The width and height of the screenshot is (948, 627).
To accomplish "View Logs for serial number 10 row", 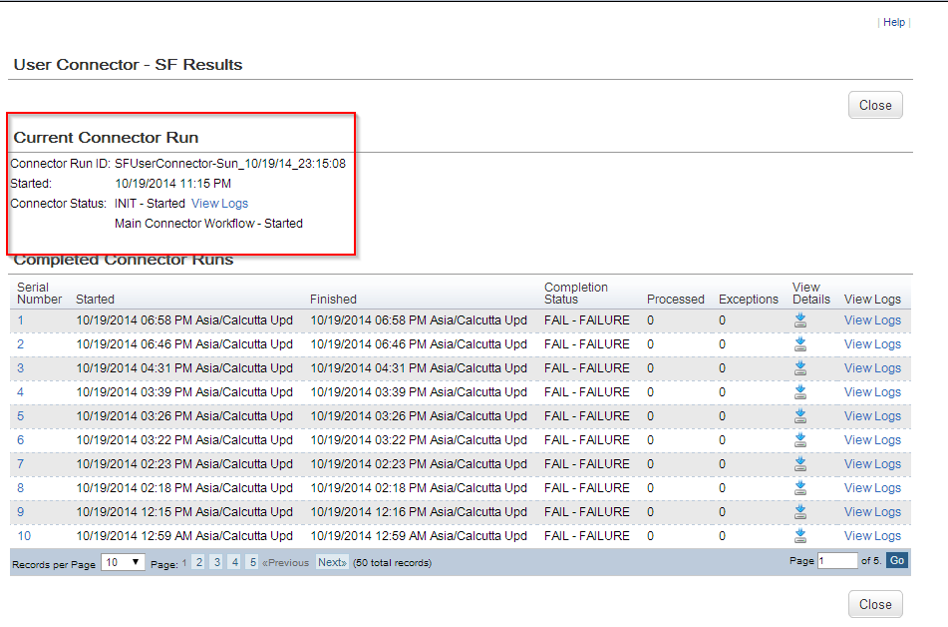I will pos(872,536).
